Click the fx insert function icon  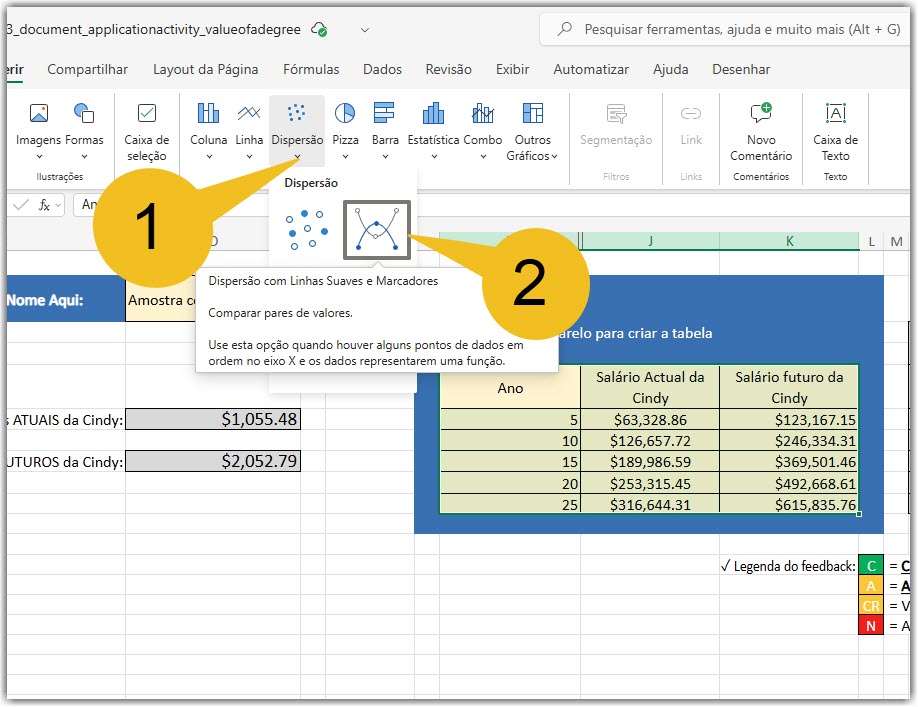(x=44, y=205)
